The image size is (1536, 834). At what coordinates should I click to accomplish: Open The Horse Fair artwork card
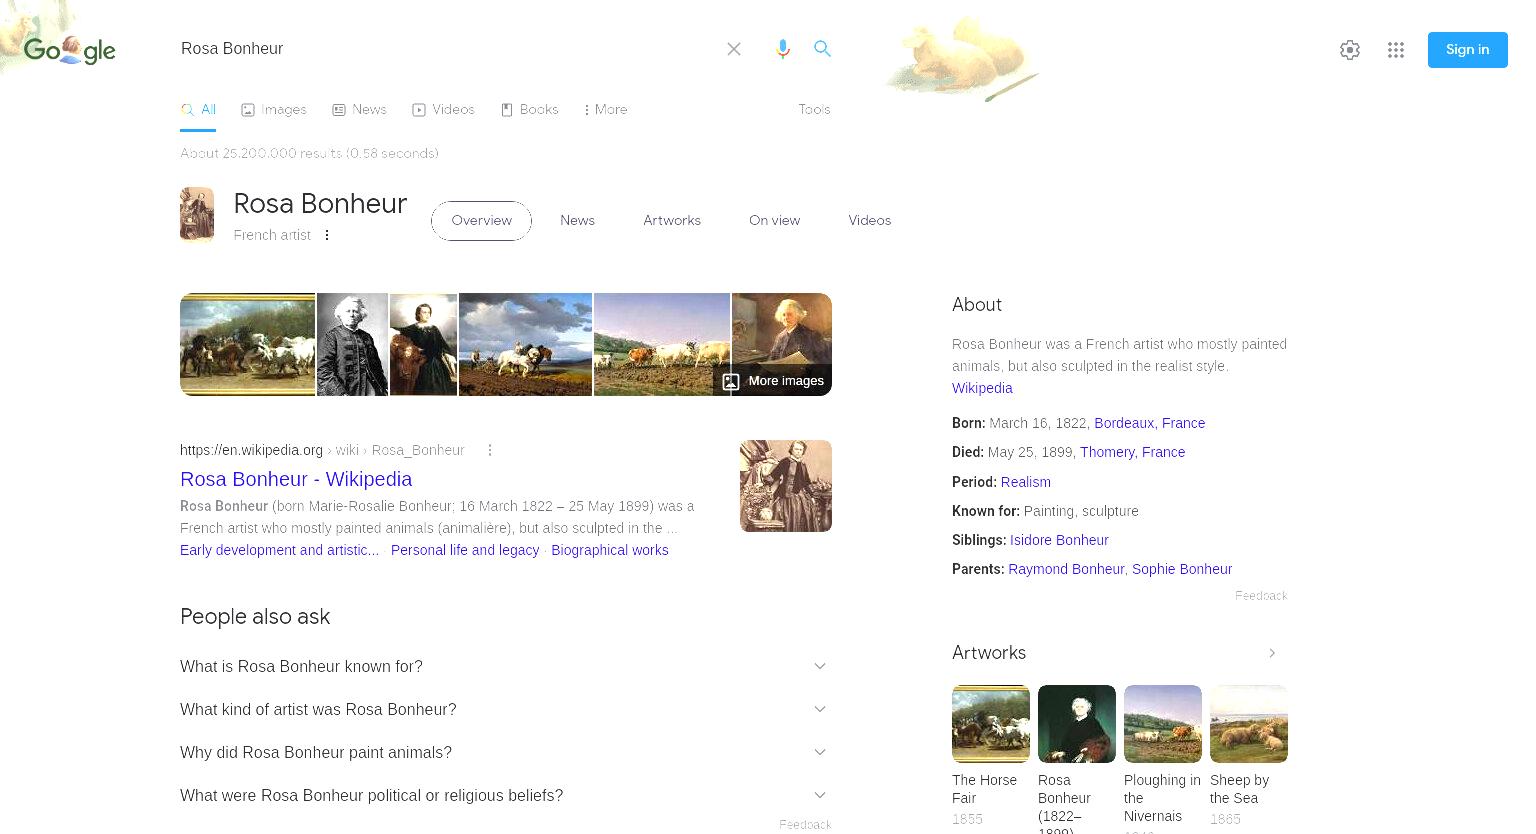click(x=991, y=755)
